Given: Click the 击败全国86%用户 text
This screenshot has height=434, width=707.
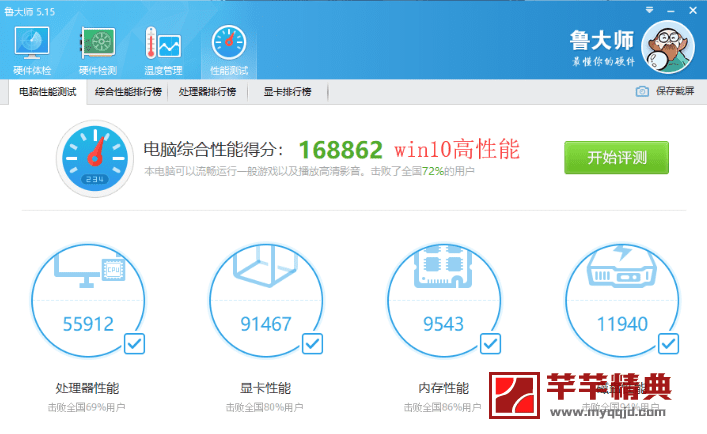Looking at the screenshot, I should [442, 407].
